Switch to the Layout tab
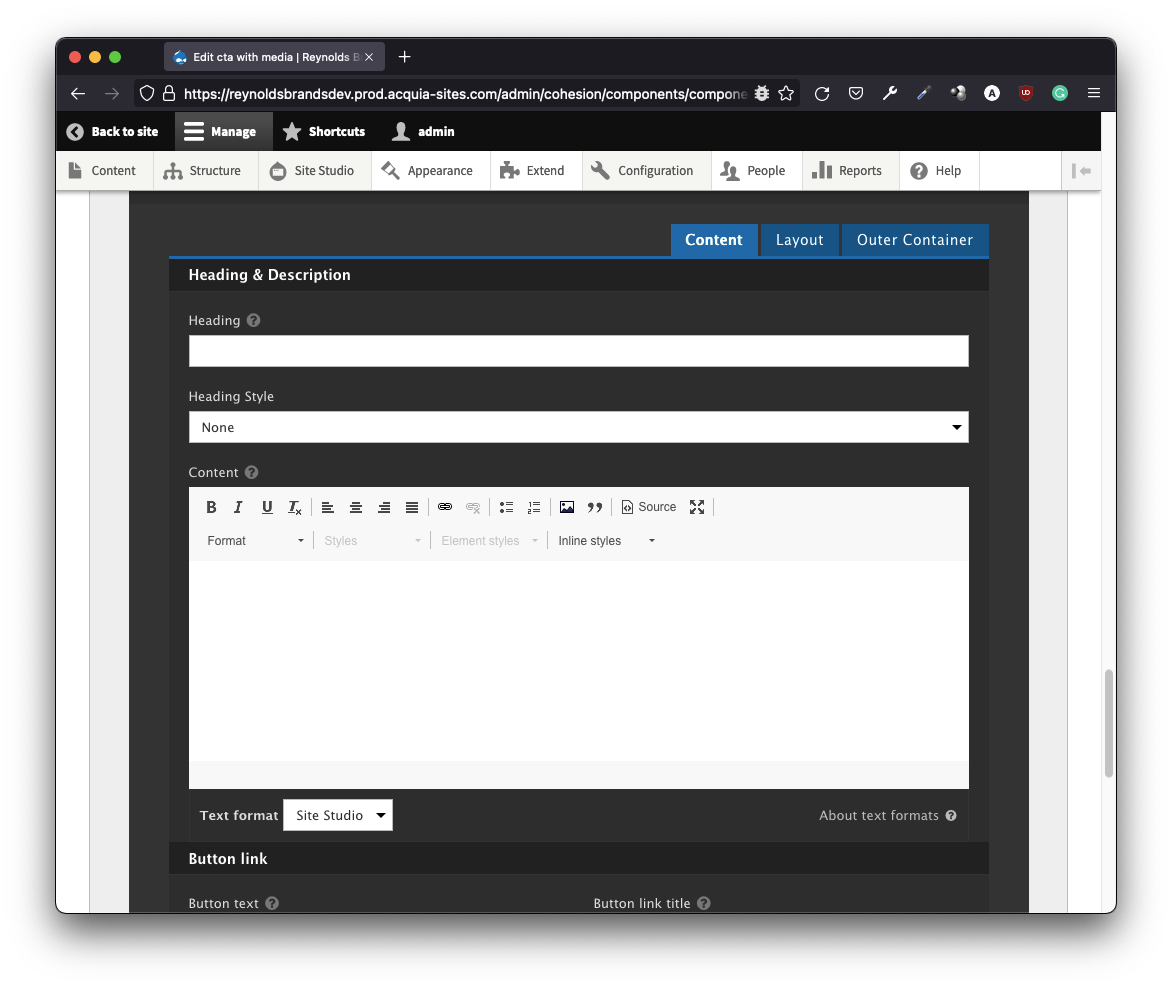This screenshot has width=1172, height=987. pos(799,240)
